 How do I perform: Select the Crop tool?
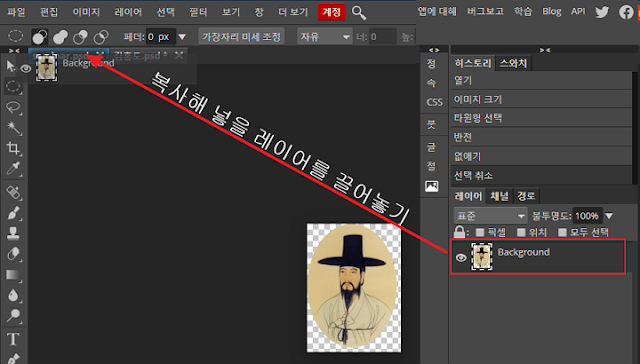[13, 148]
